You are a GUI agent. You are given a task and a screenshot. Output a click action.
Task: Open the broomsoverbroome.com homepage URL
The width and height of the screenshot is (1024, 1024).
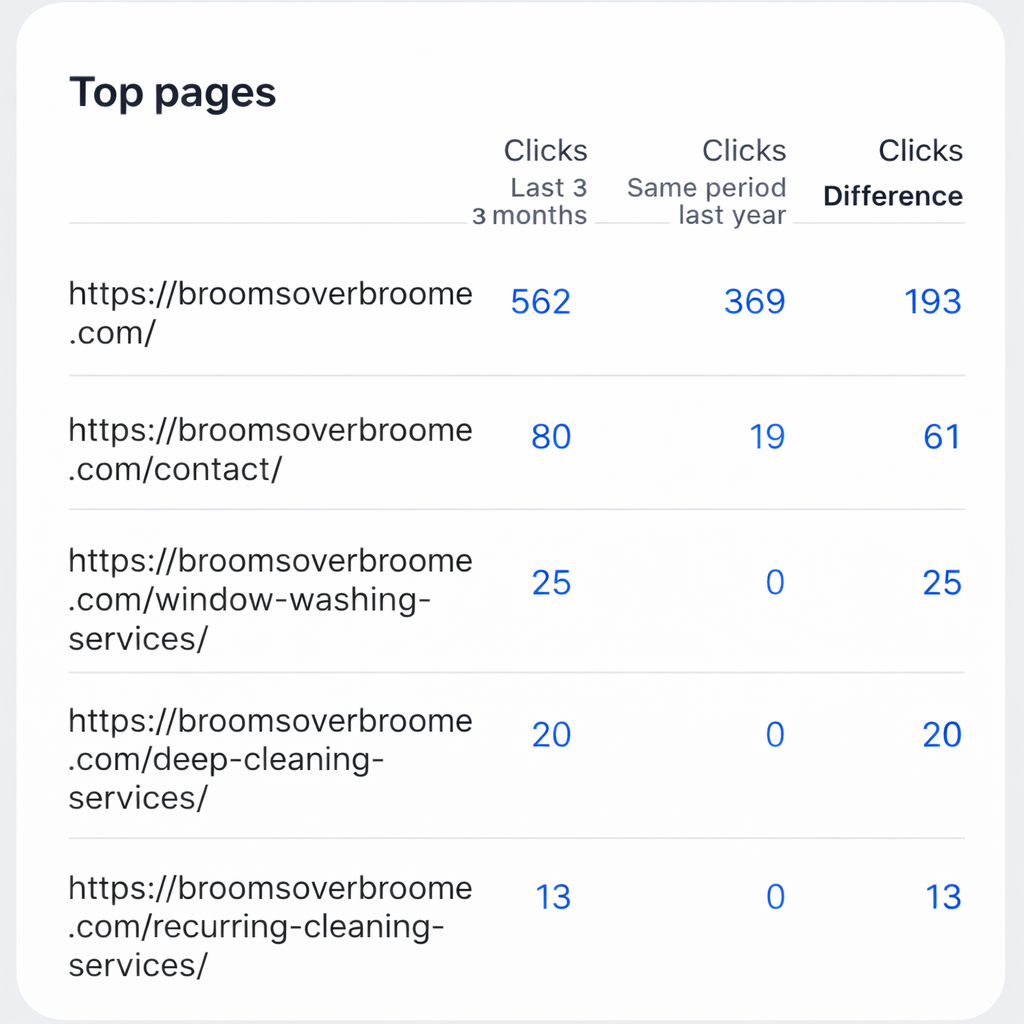tap(270, 313)
